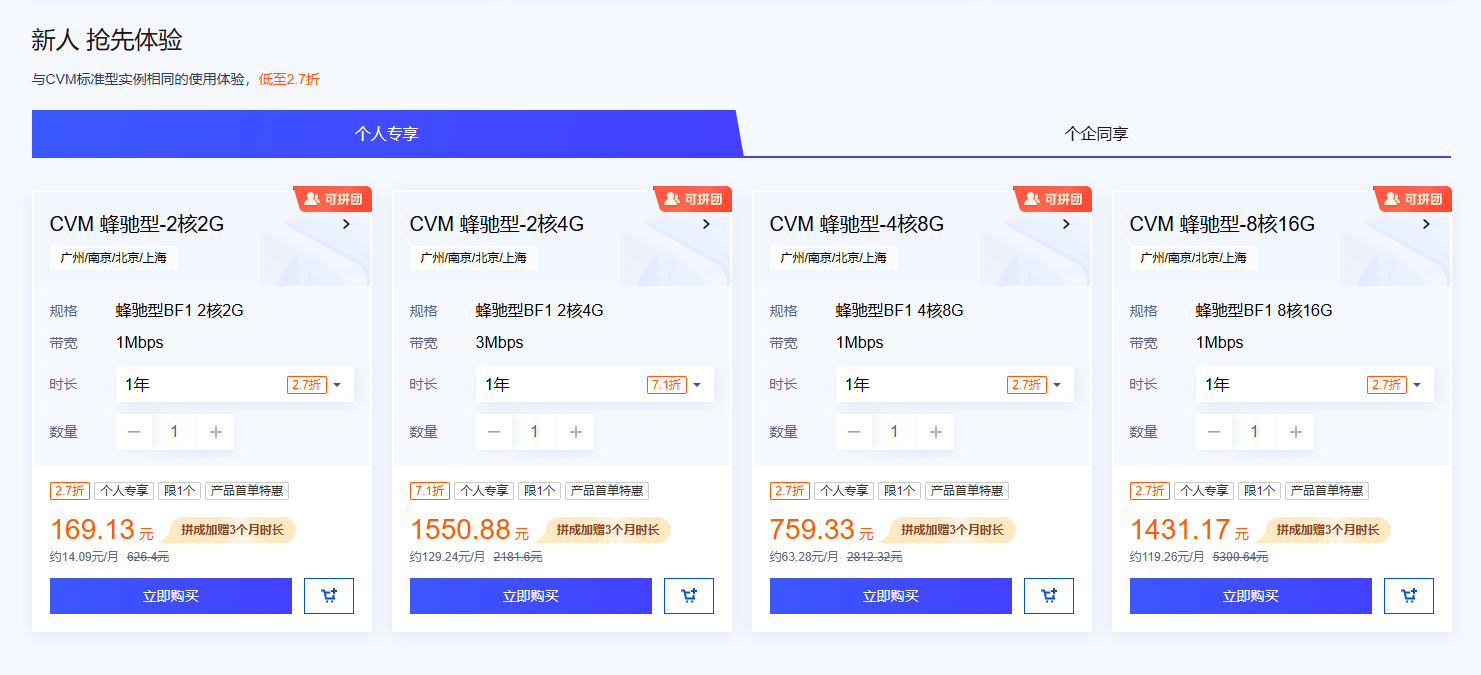Click price 1550.88 元

(x=470, y=530)
